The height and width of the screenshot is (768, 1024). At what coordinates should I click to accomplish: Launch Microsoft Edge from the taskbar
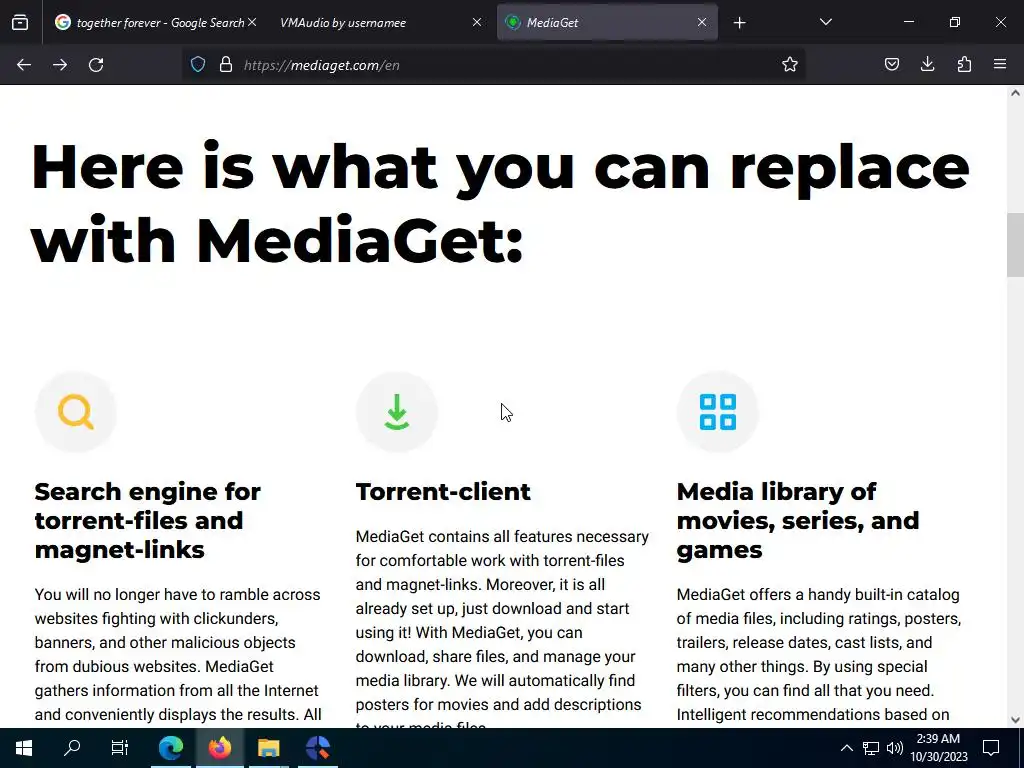point(171,748)
